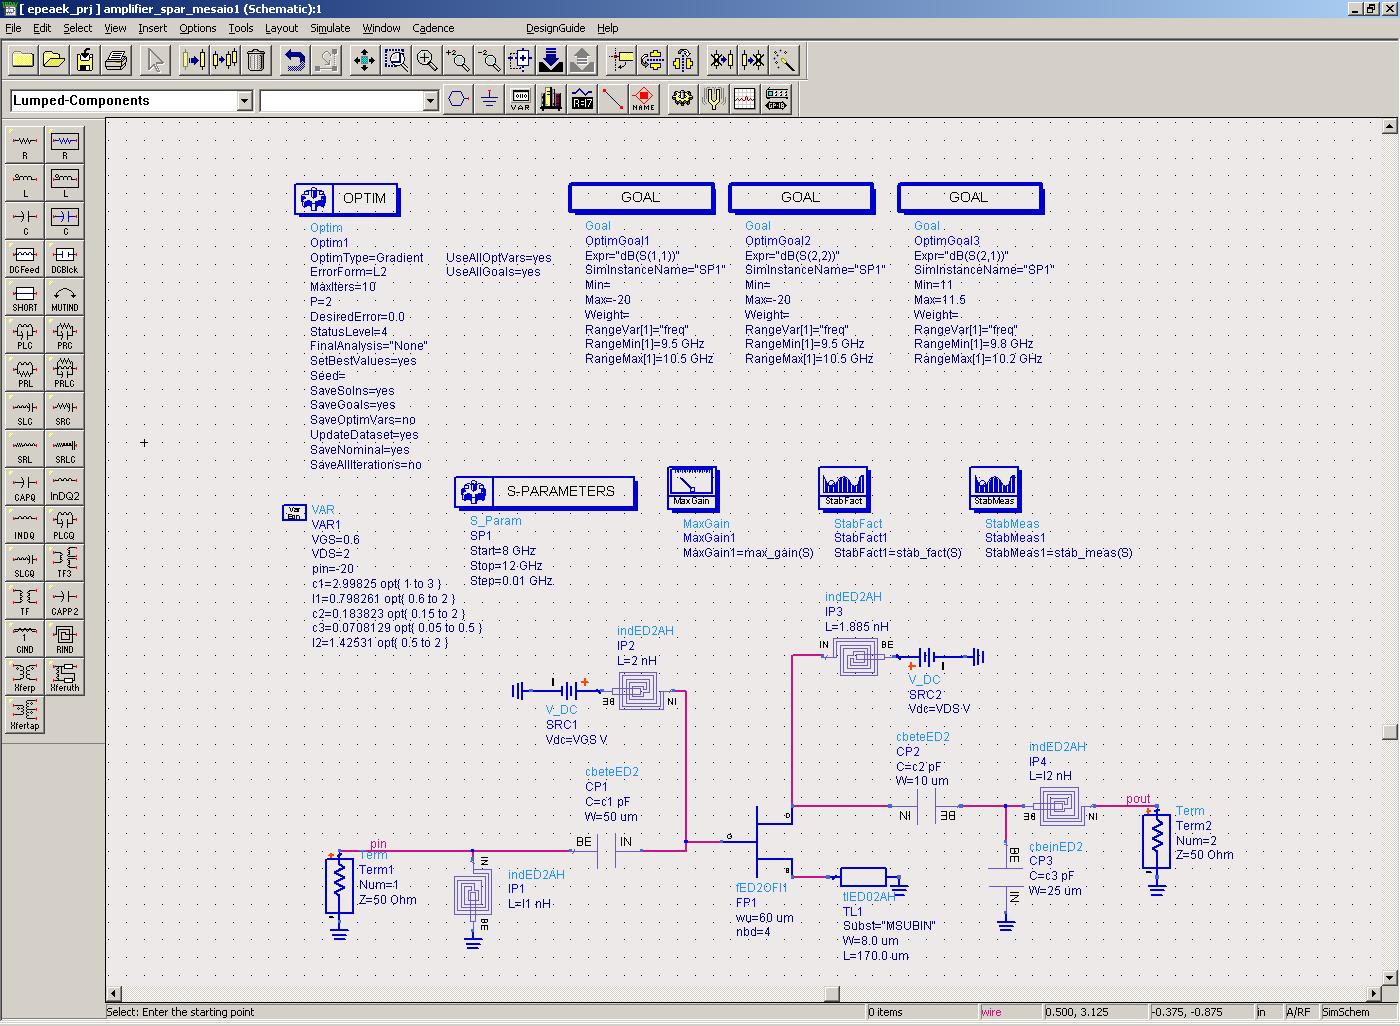Viewport: 1400px width, 1026px height.
Task: Undo last action with blue arrow
Action: [x=295, y=60]
